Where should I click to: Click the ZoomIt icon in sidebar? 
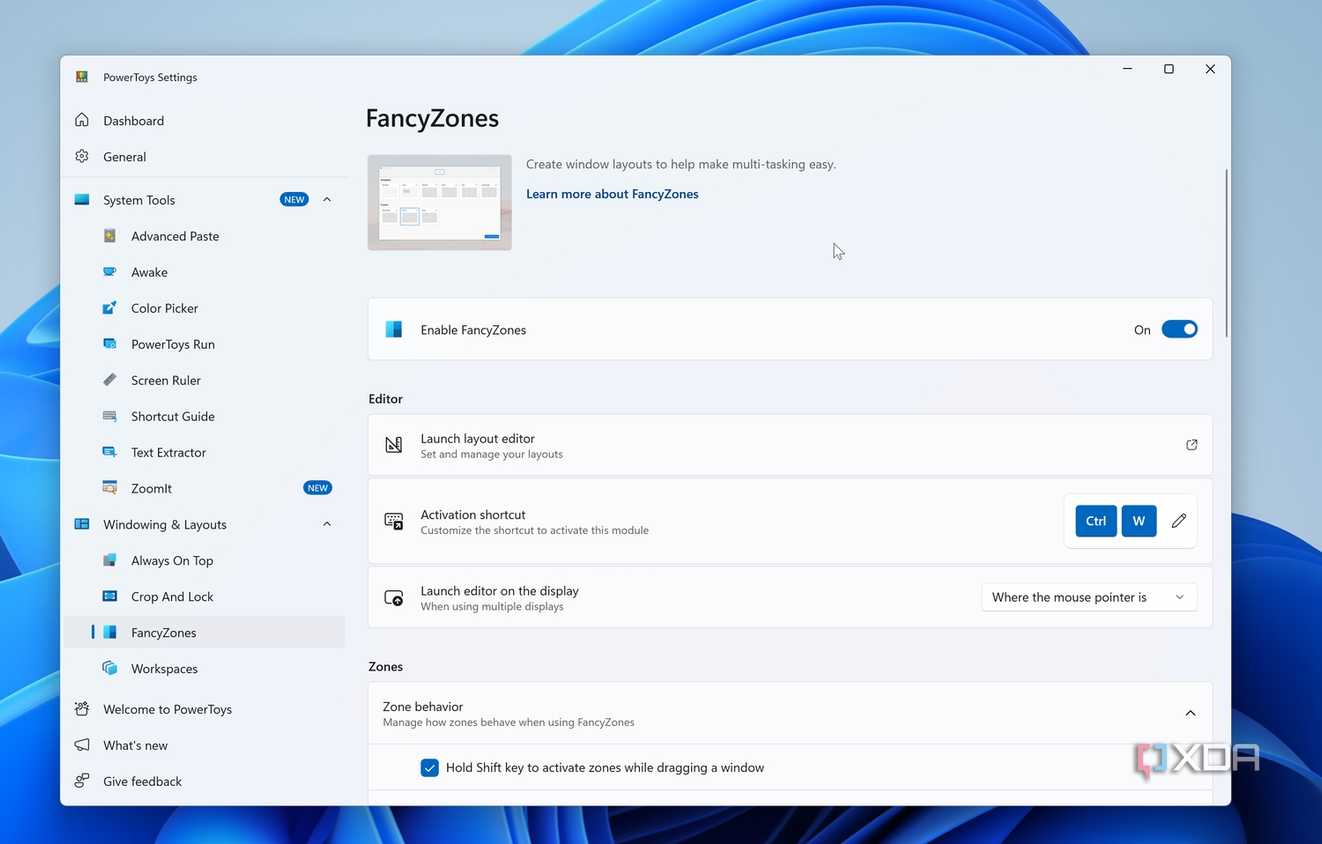pyautogui.click(x=110, y=488)
